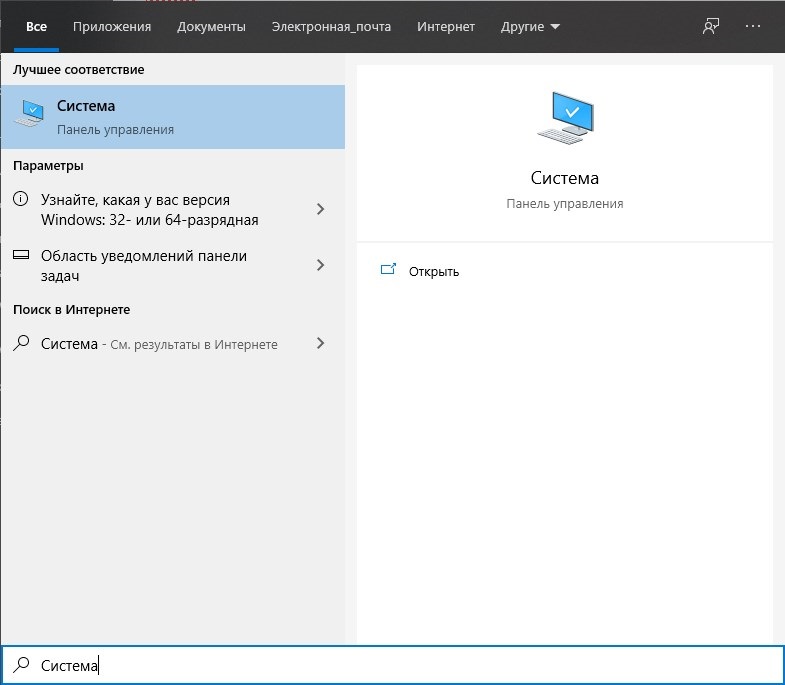Switch to the Документы tab
Viewport: 785px width, 685px height.
[211, 27]
